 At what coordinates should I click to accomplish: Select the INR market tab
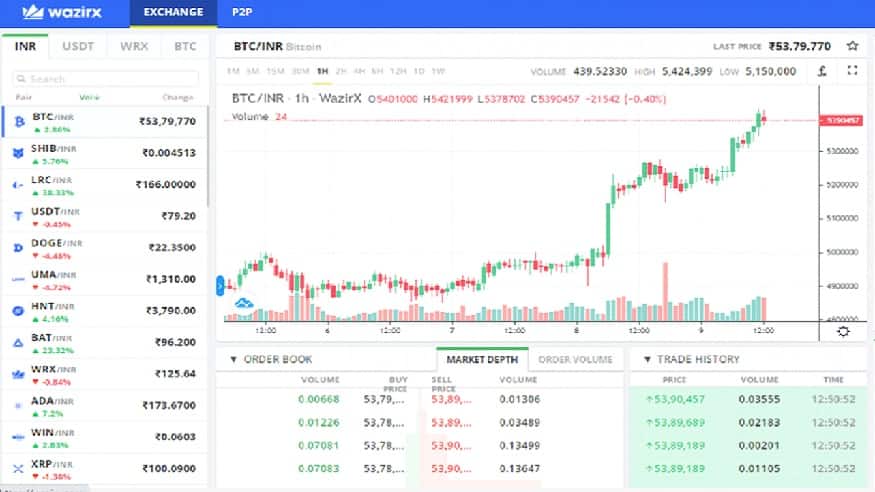coord(25,46)
